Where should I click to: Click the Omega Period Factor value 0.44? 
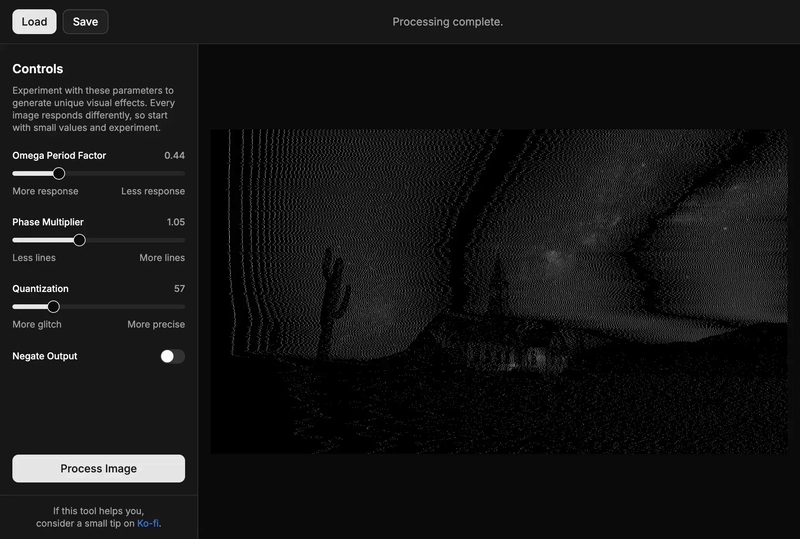(174, 156)
